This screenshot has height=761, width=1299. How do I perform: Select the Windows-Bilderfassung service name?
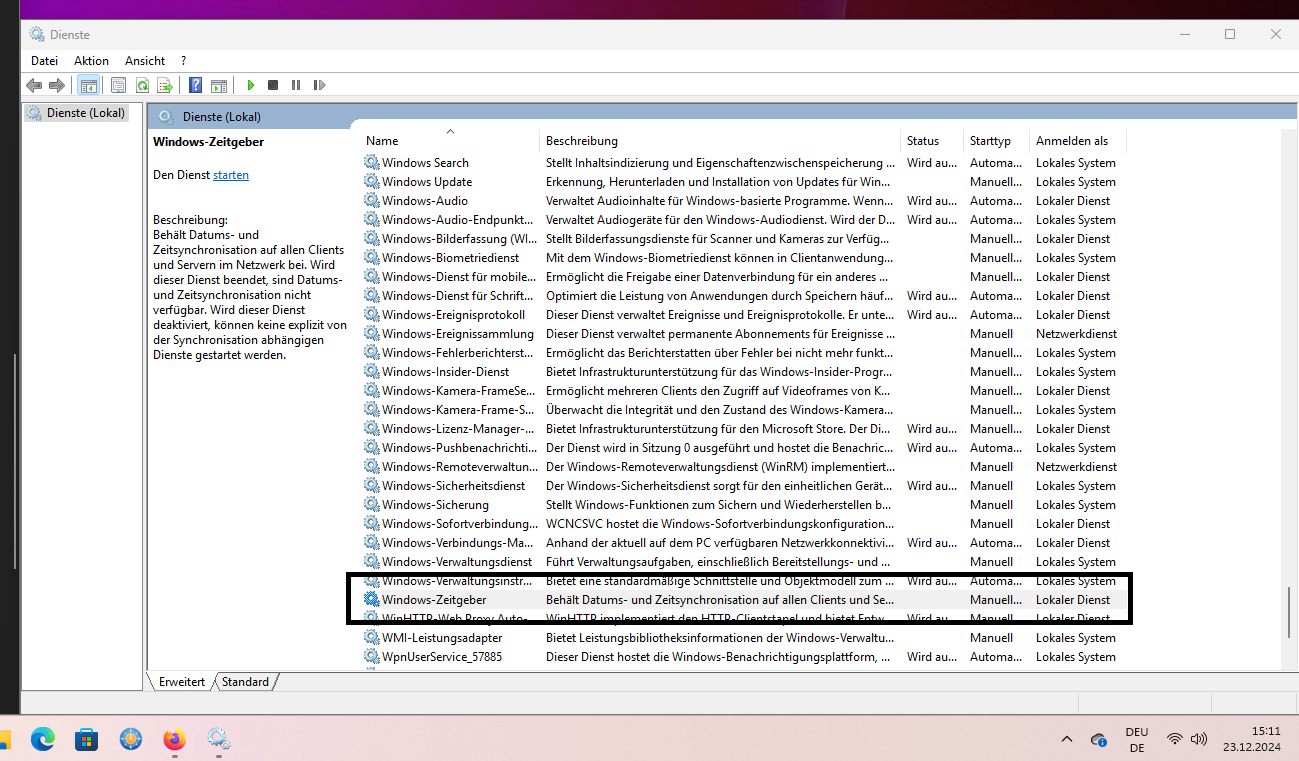[459, 239]
